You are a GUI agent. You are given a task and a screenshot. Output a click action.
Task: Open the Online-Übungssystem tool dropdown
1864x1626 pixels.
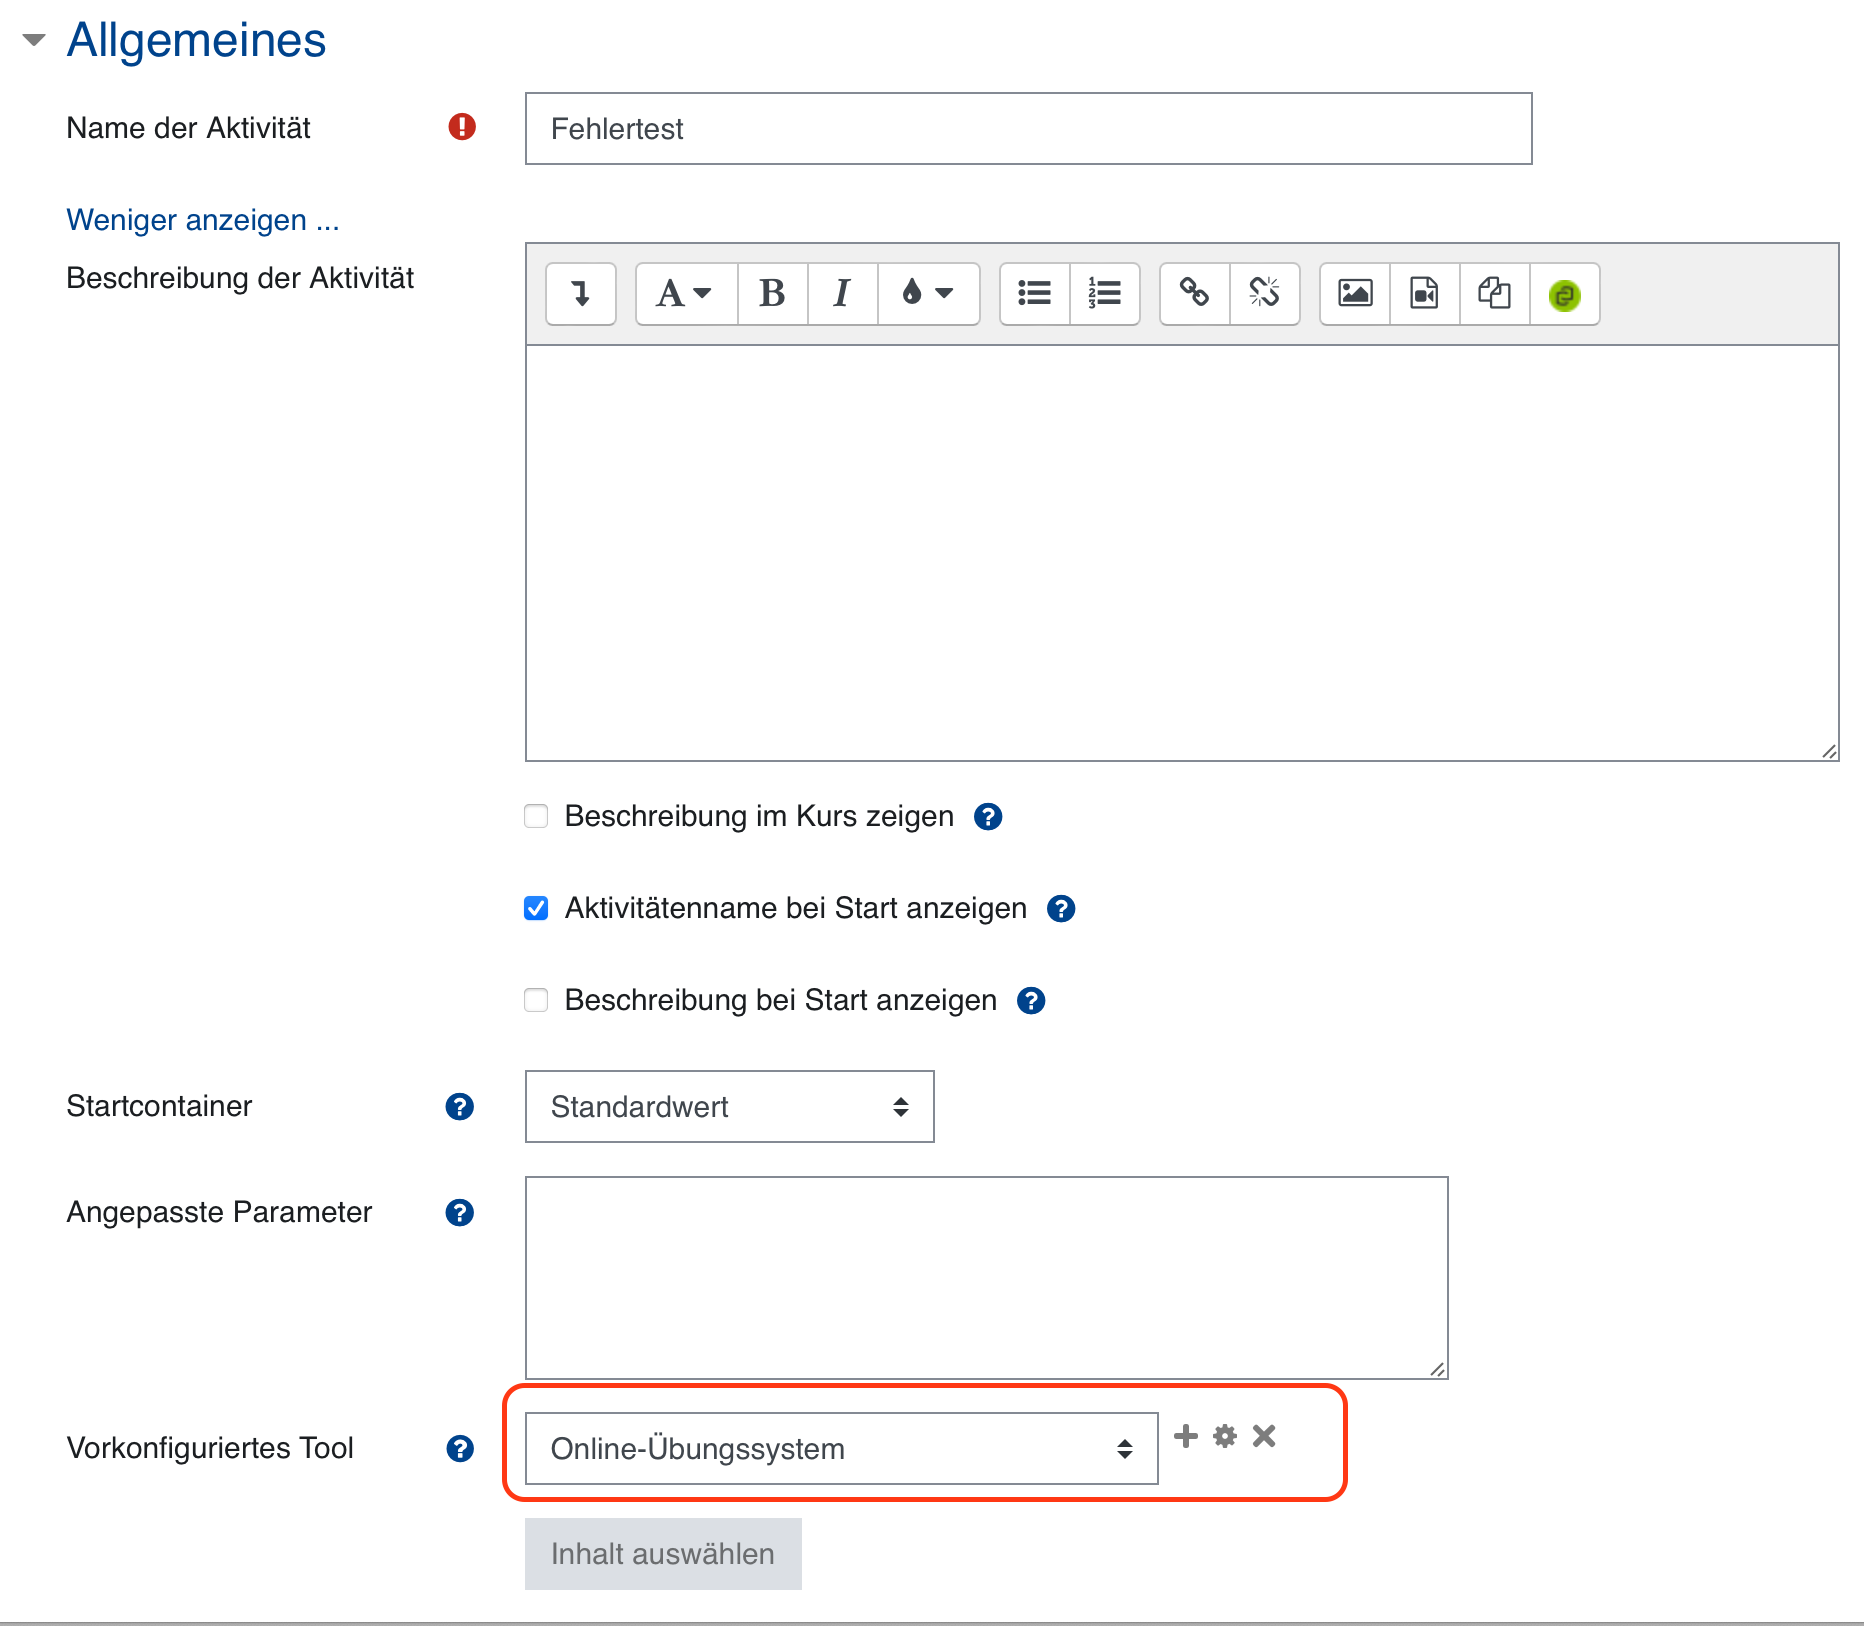pyautogui.click(x=841, y=1448)
